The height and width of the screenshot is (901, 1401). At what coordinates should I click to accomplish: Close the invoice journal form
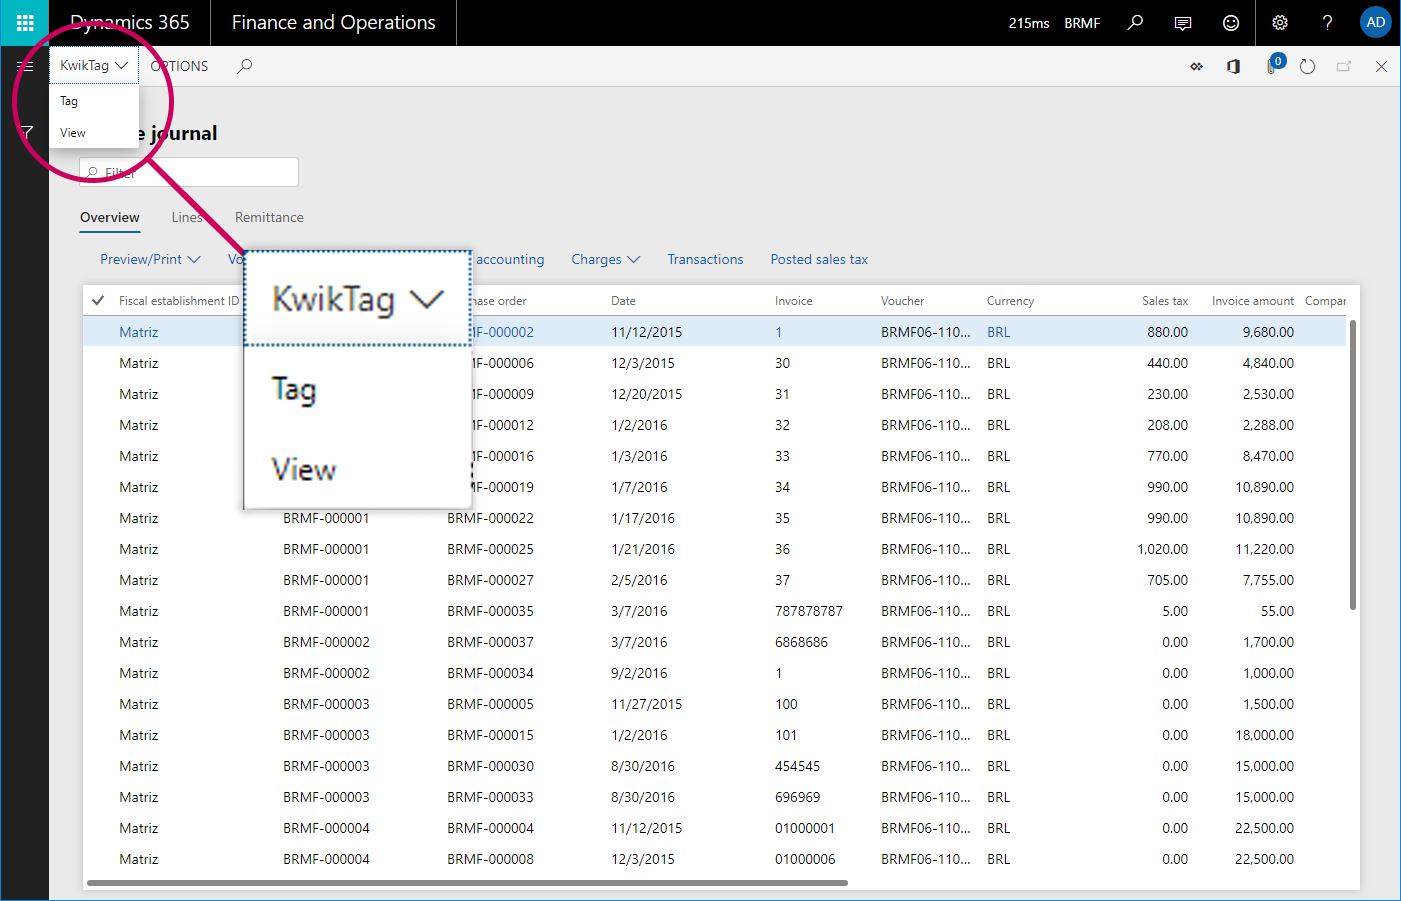(x=1381, y=66)
